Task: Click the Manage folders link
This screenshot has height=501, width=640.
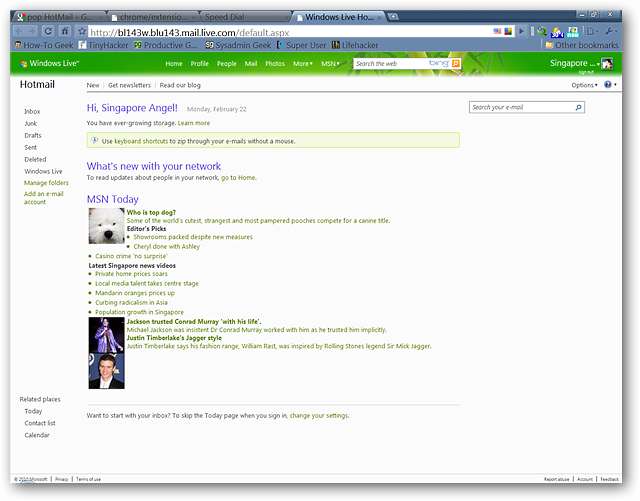Action: pyautogui.click(x=46, y=183)
